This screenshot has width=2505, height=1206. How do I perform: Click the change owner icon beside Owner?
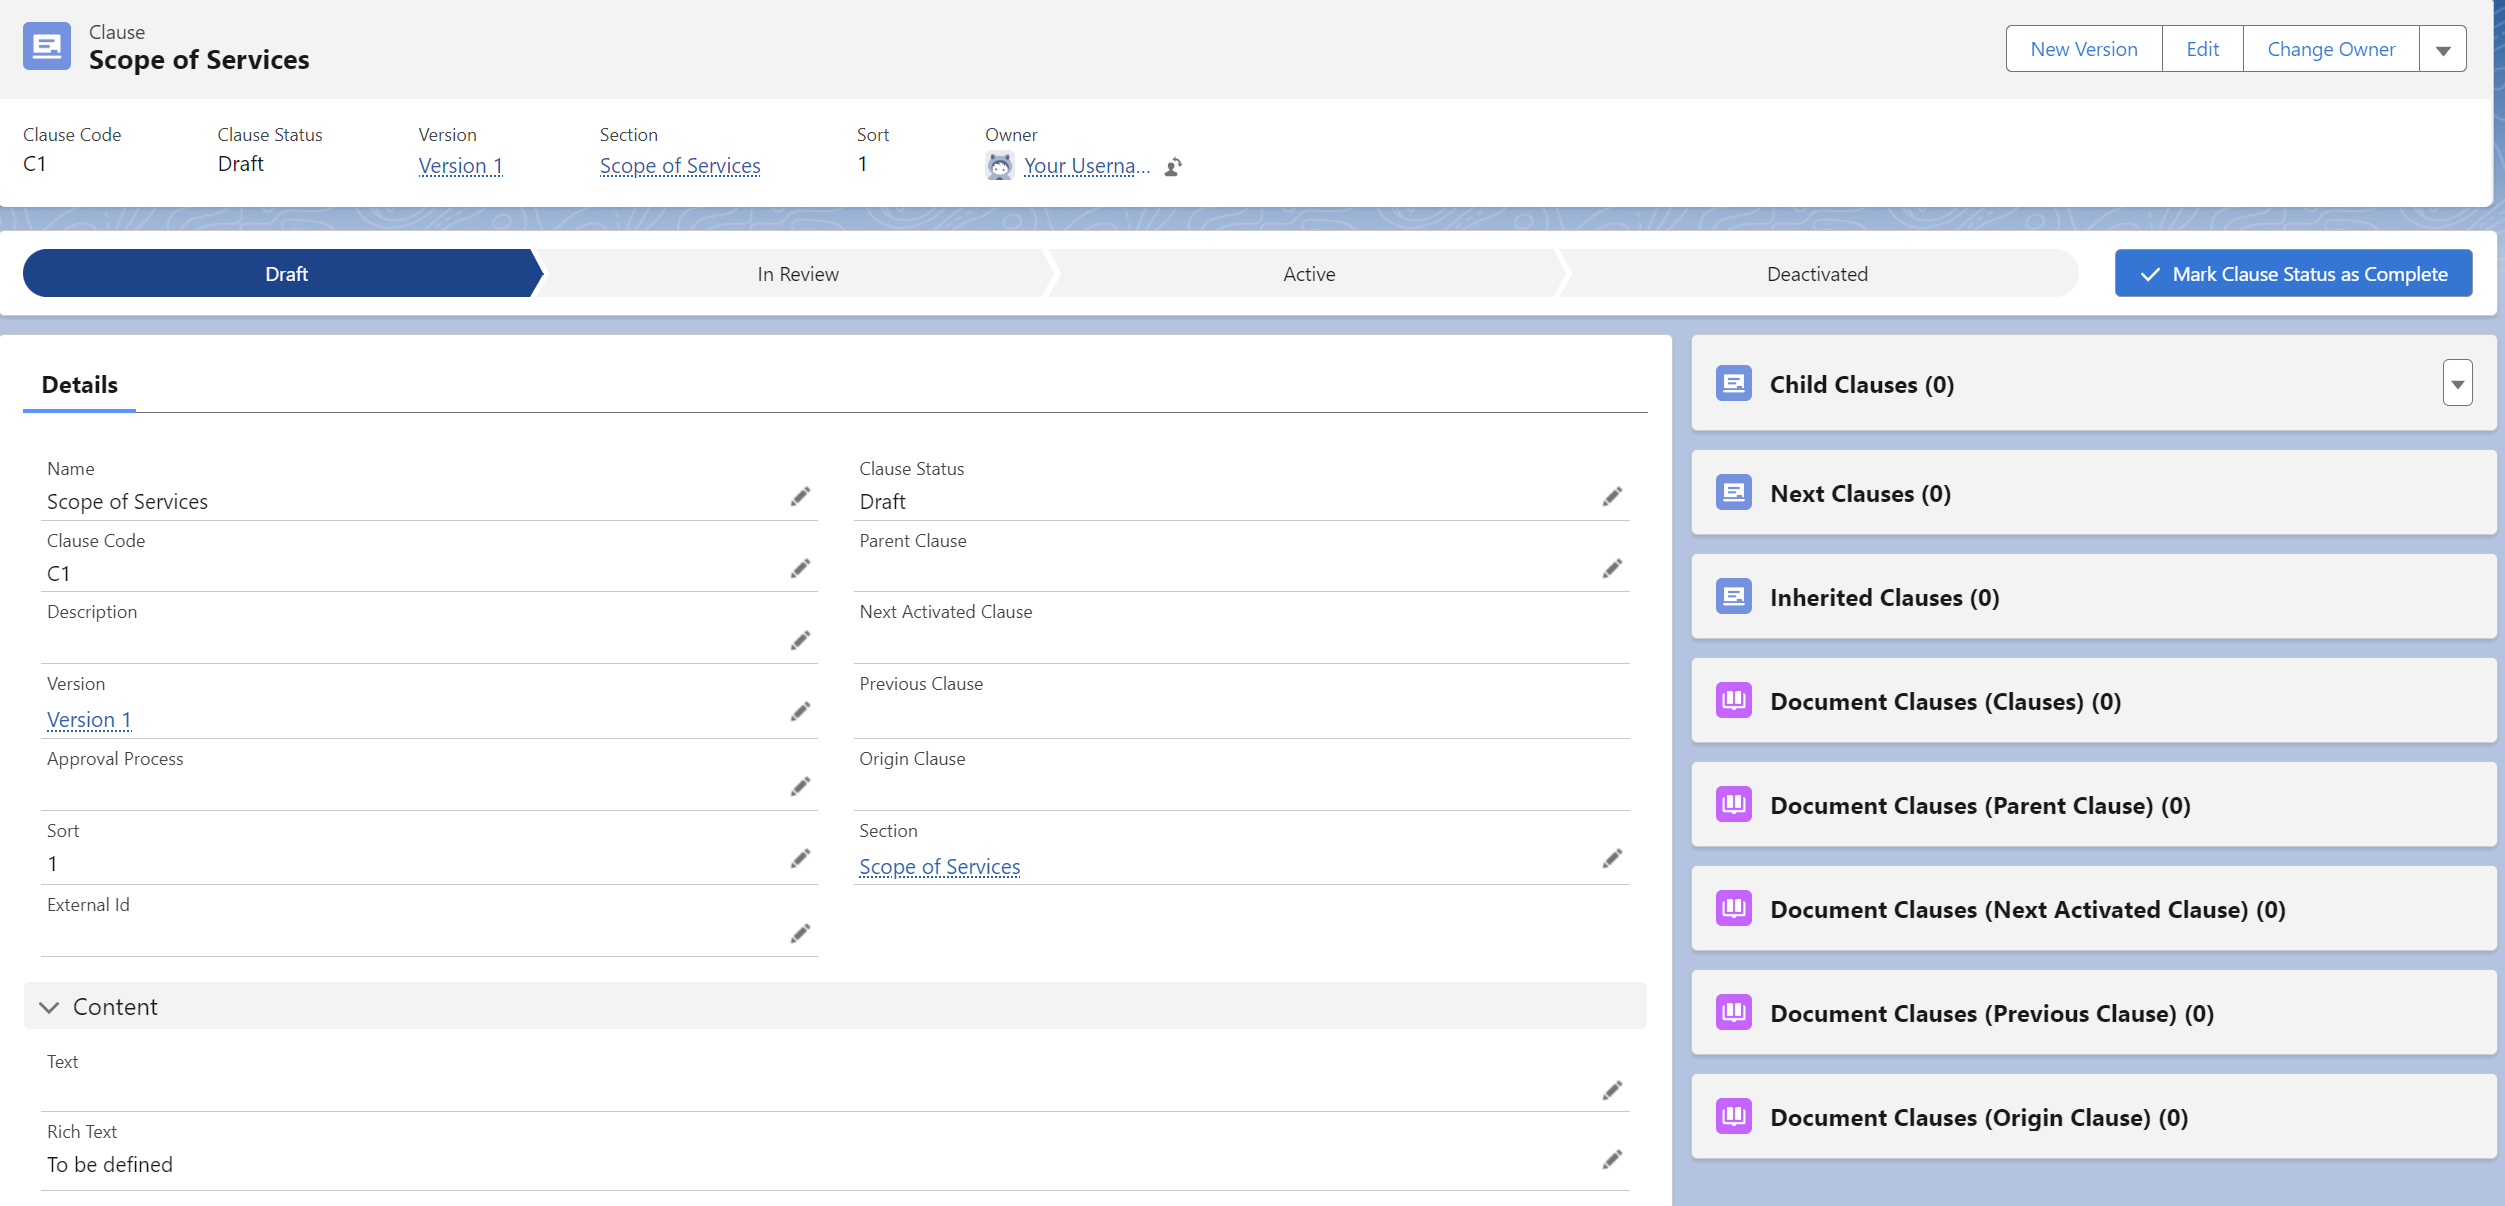[x=1174, y=167]
